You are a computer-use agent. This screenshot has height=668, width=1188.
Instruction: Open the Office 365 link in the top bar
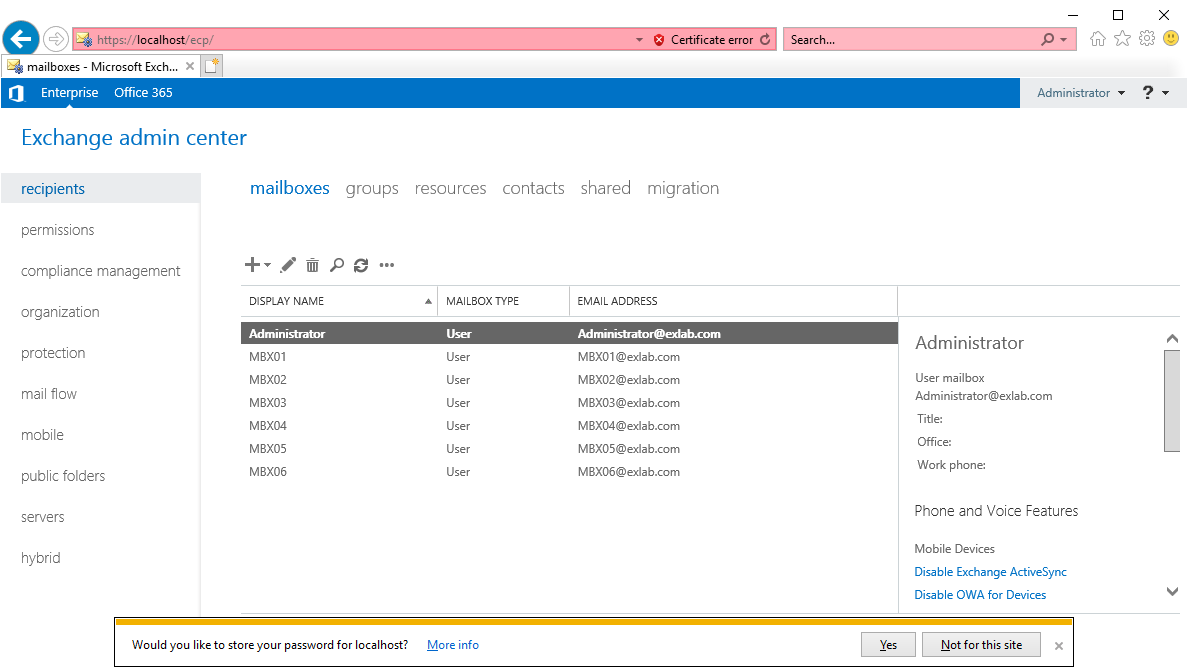[143, 92]
